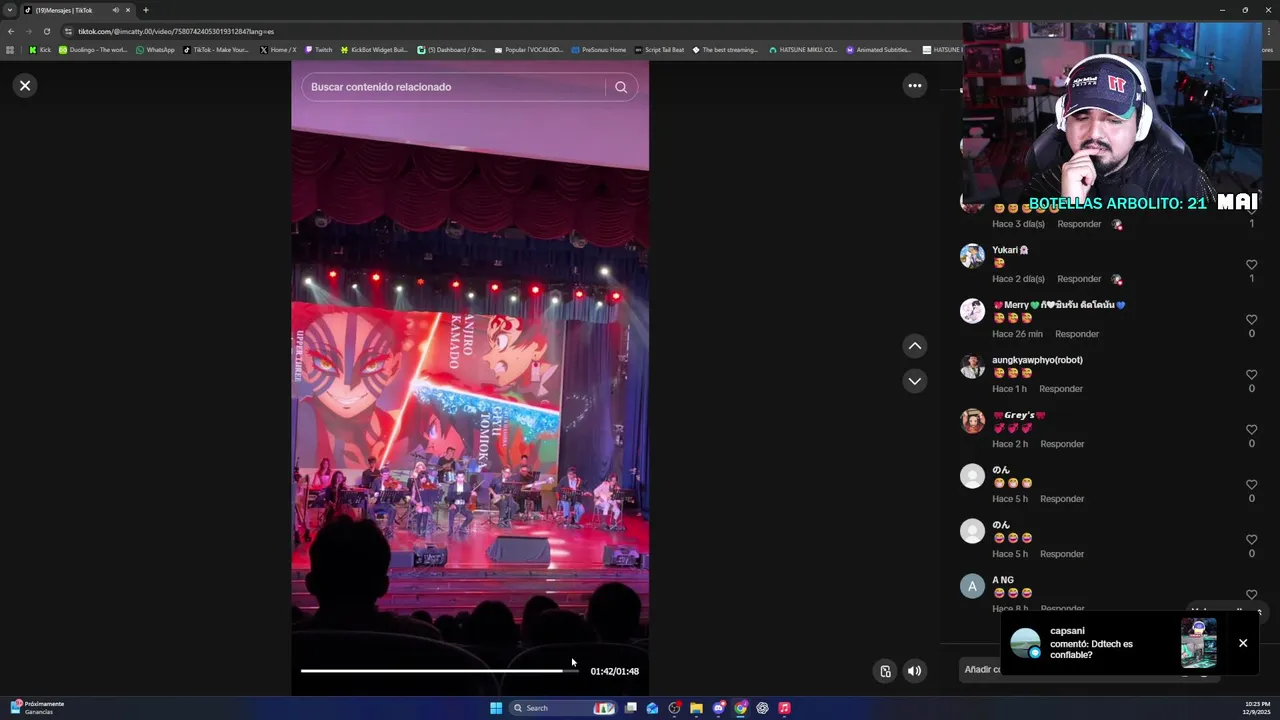Click the browser address bar URL

pyautogui.click(x=176, y=31)
